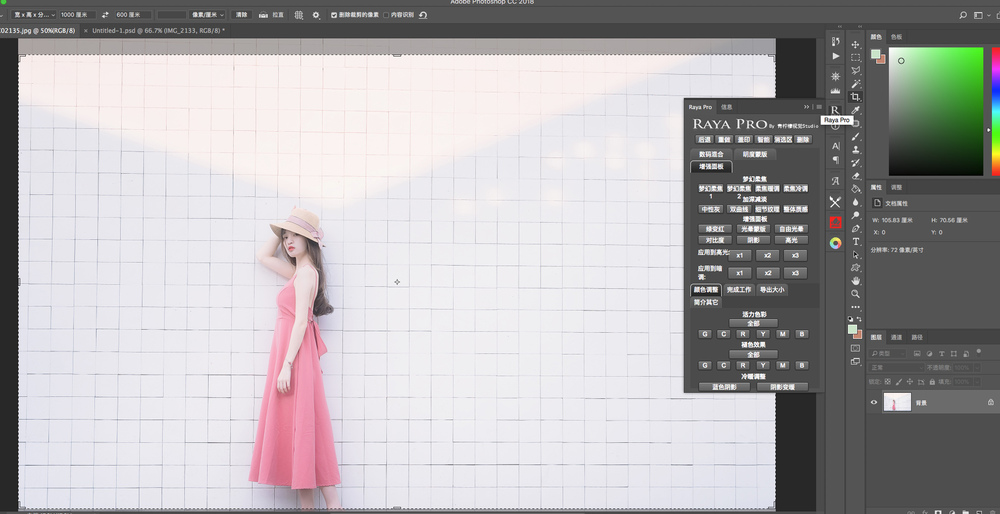Image resolution: width=1000 pixels, height=514 pixels.
Task: Enable the 内容识别 checkbox
Action: pos(386,15)
